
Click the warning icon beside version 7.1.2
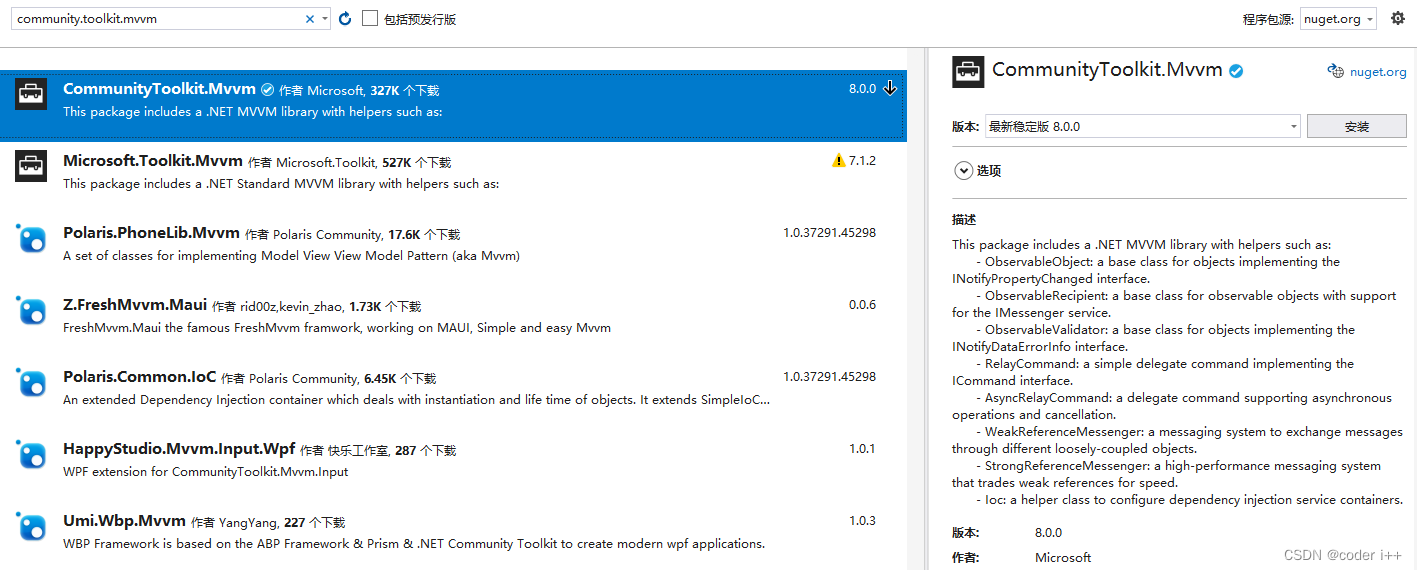838,161
